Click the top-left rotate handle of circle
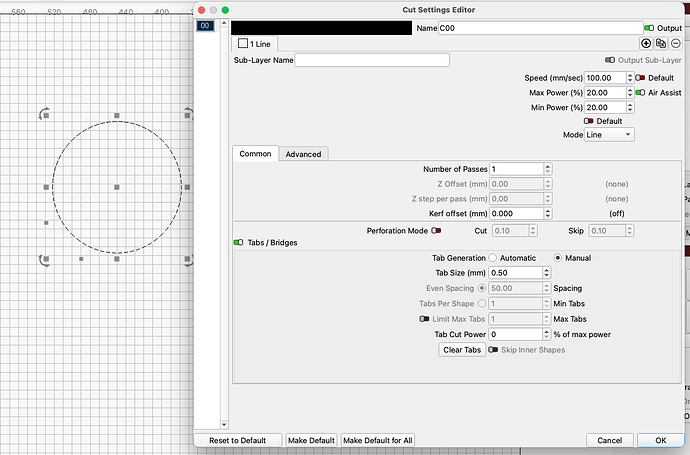 pyautogui.click(x=43, y=114)
